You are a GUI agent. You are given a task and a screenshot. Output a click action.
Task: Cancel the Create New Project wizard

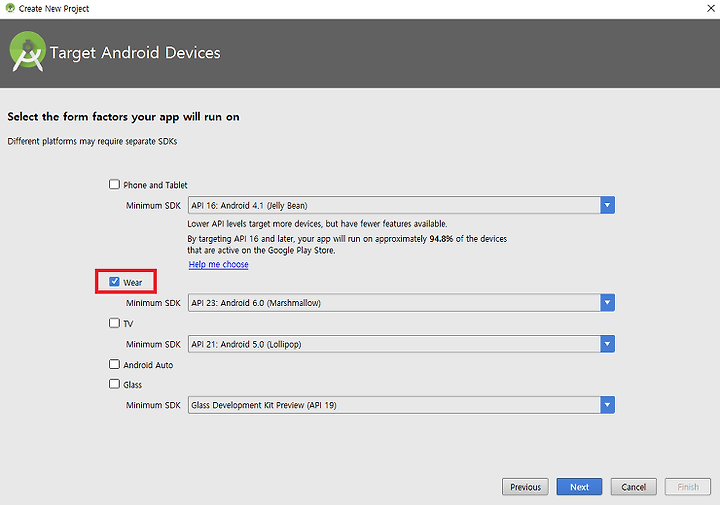[634, 487]
